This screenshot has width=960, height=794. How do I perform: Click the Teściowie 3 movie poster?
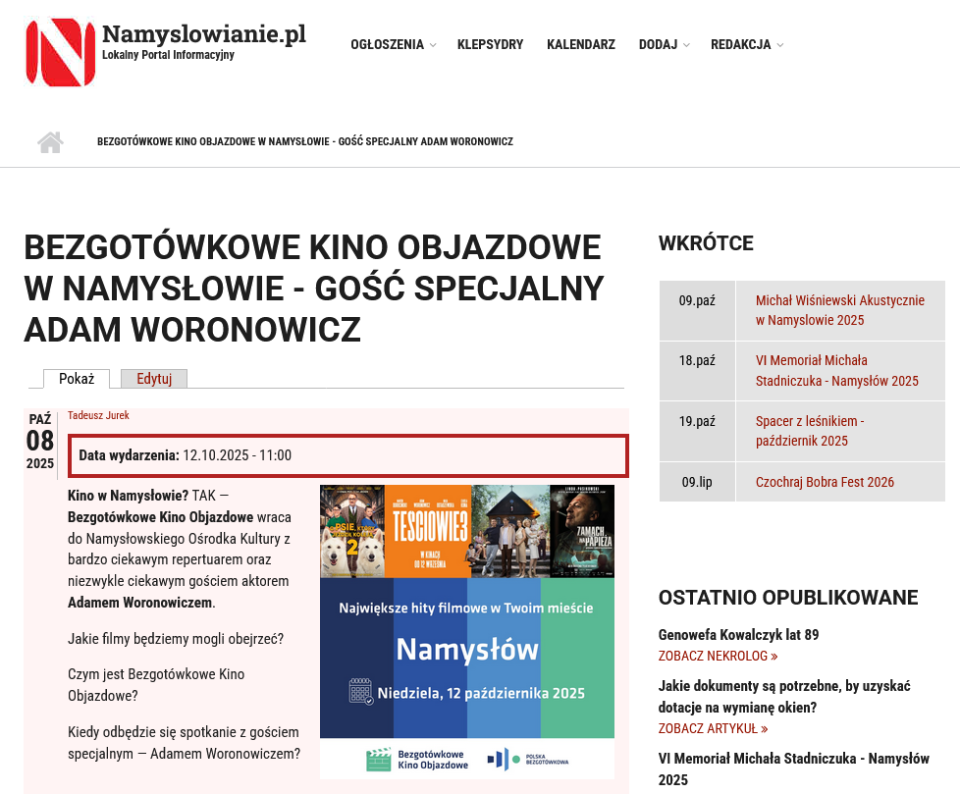coord(427,531)
